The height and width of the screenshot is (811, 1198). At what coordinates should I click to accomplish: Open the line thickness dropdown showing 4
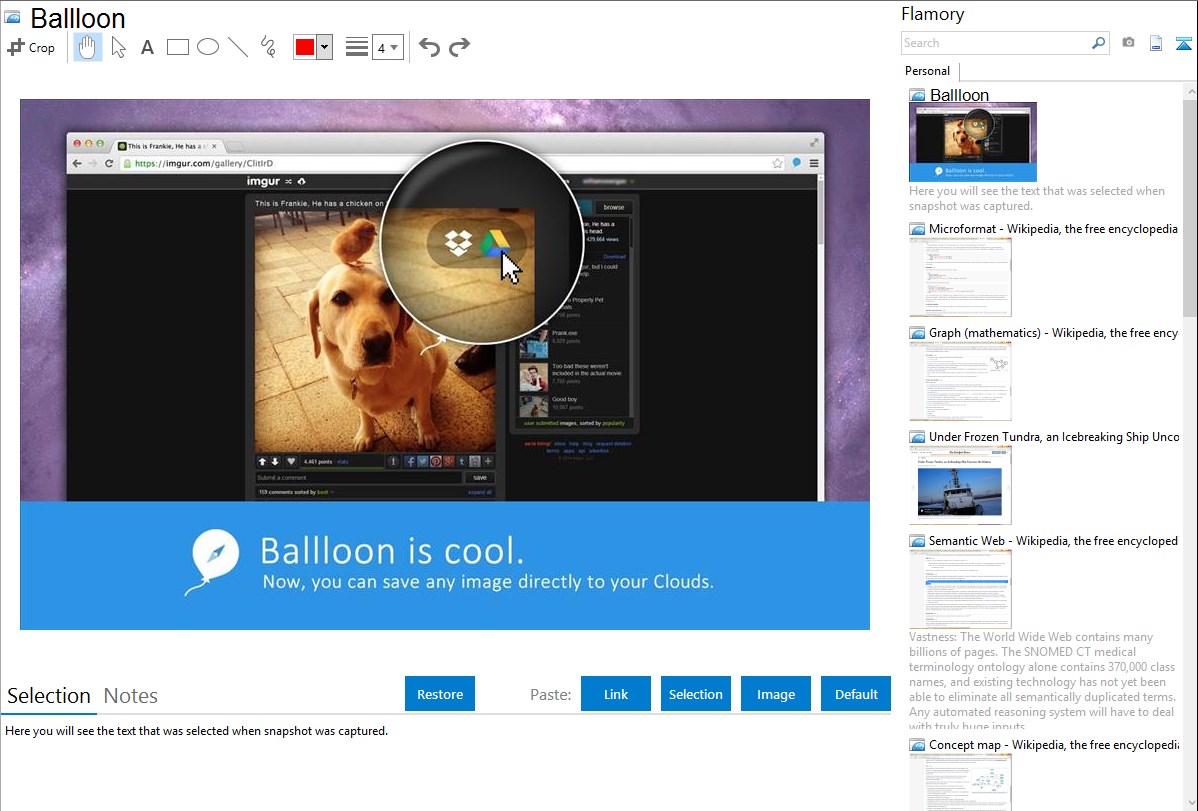coord(387,47)
